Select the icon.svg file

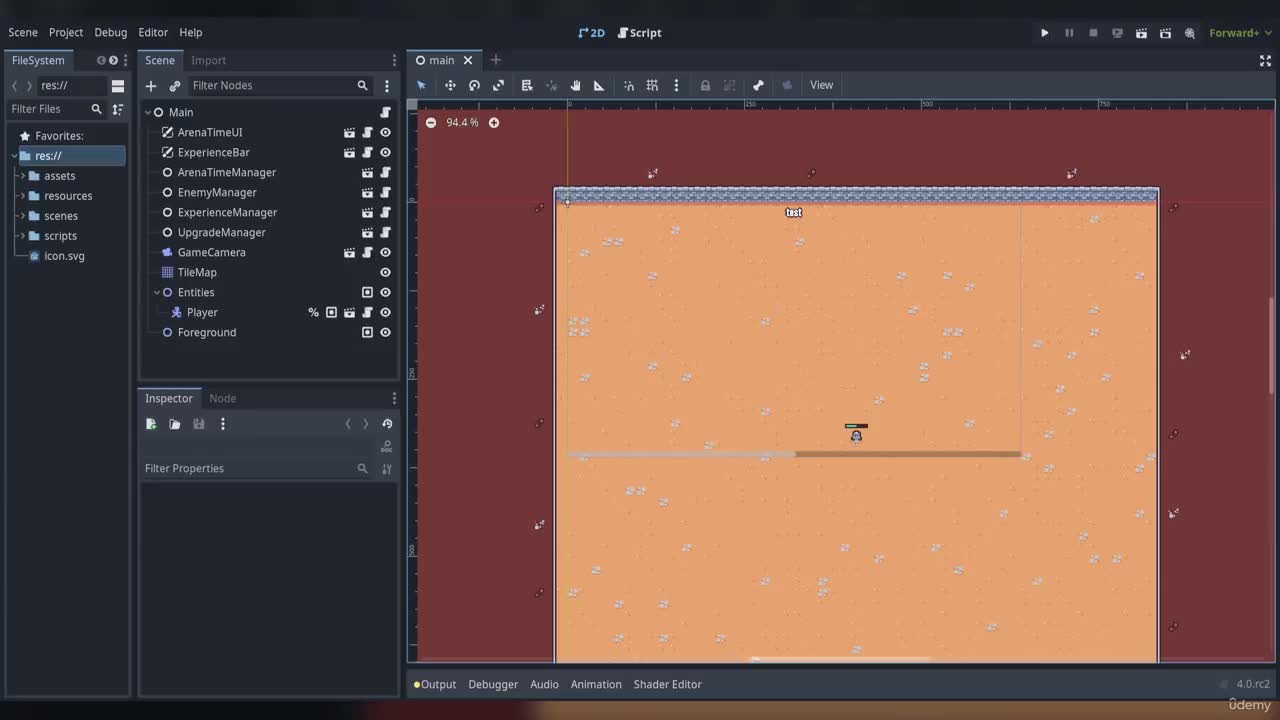pos(64,256)
